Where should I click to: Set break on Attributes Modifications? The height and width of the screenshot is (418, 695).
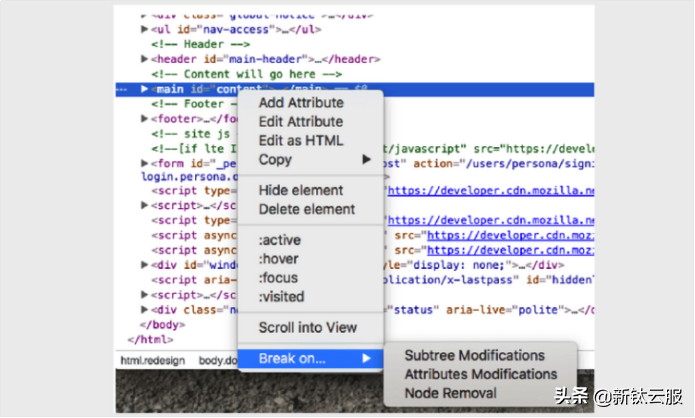pos(480,374)
